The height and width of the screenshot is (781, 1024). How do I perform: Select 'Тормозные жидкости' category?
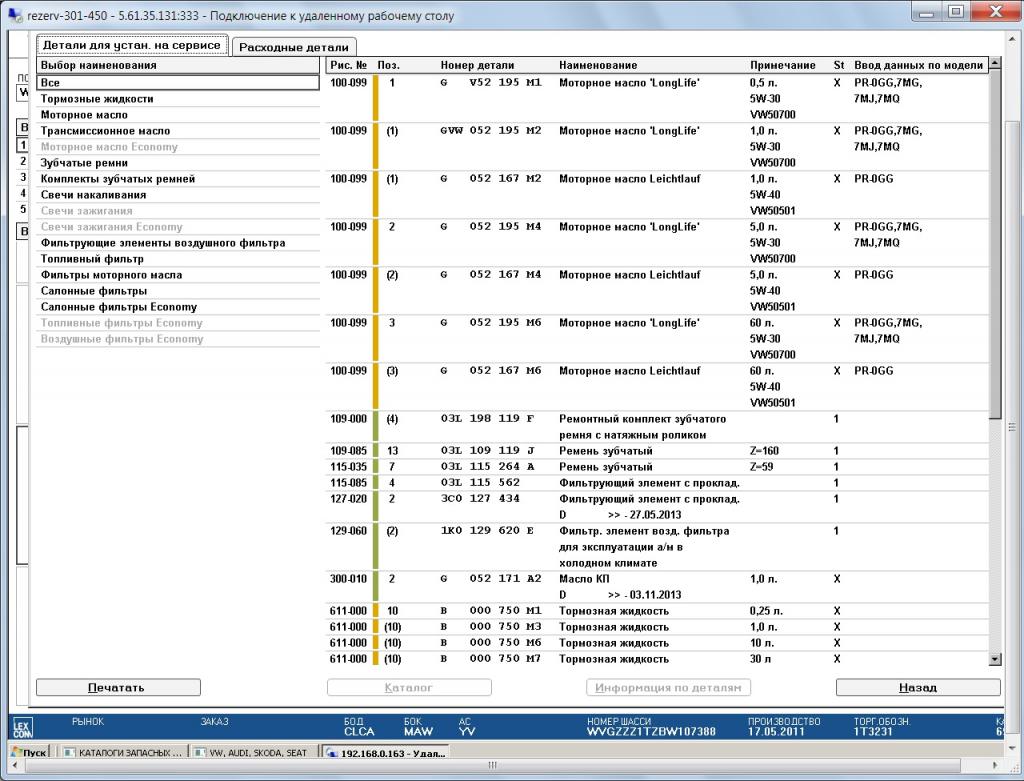point(178,99)
